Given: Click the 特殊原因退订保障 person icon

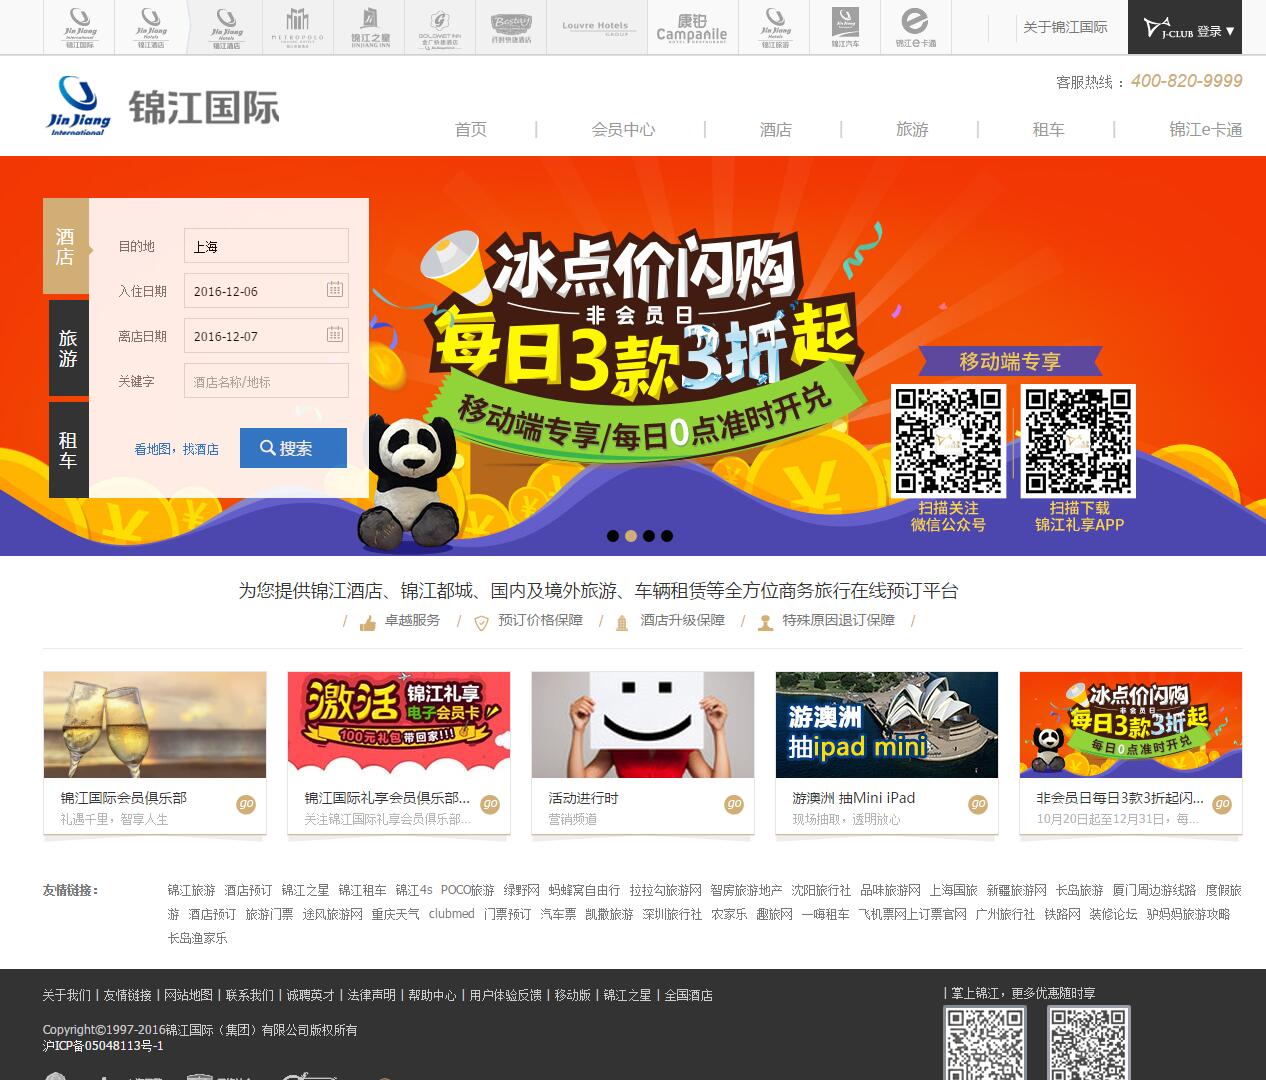Looking at the screenshot, I should click(x=765, y=623).
